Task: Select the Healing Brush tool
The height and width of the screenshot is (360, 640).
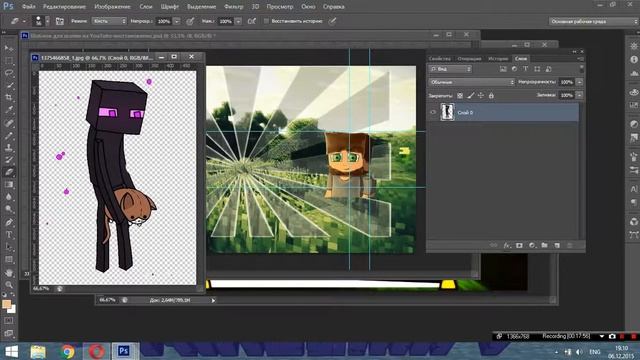Action: pyautogui.click(x=9, y=123)
